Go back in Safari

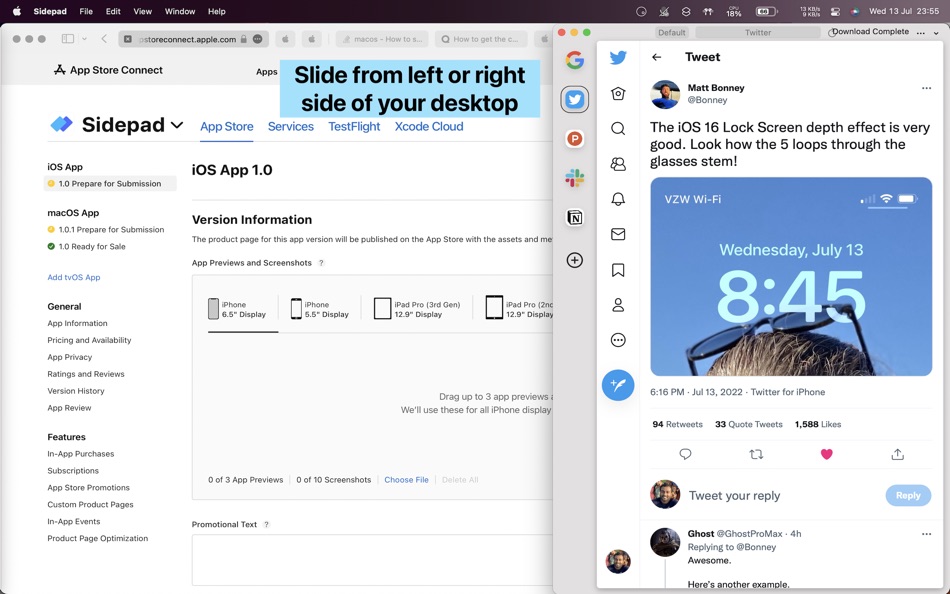pos(104,39)
